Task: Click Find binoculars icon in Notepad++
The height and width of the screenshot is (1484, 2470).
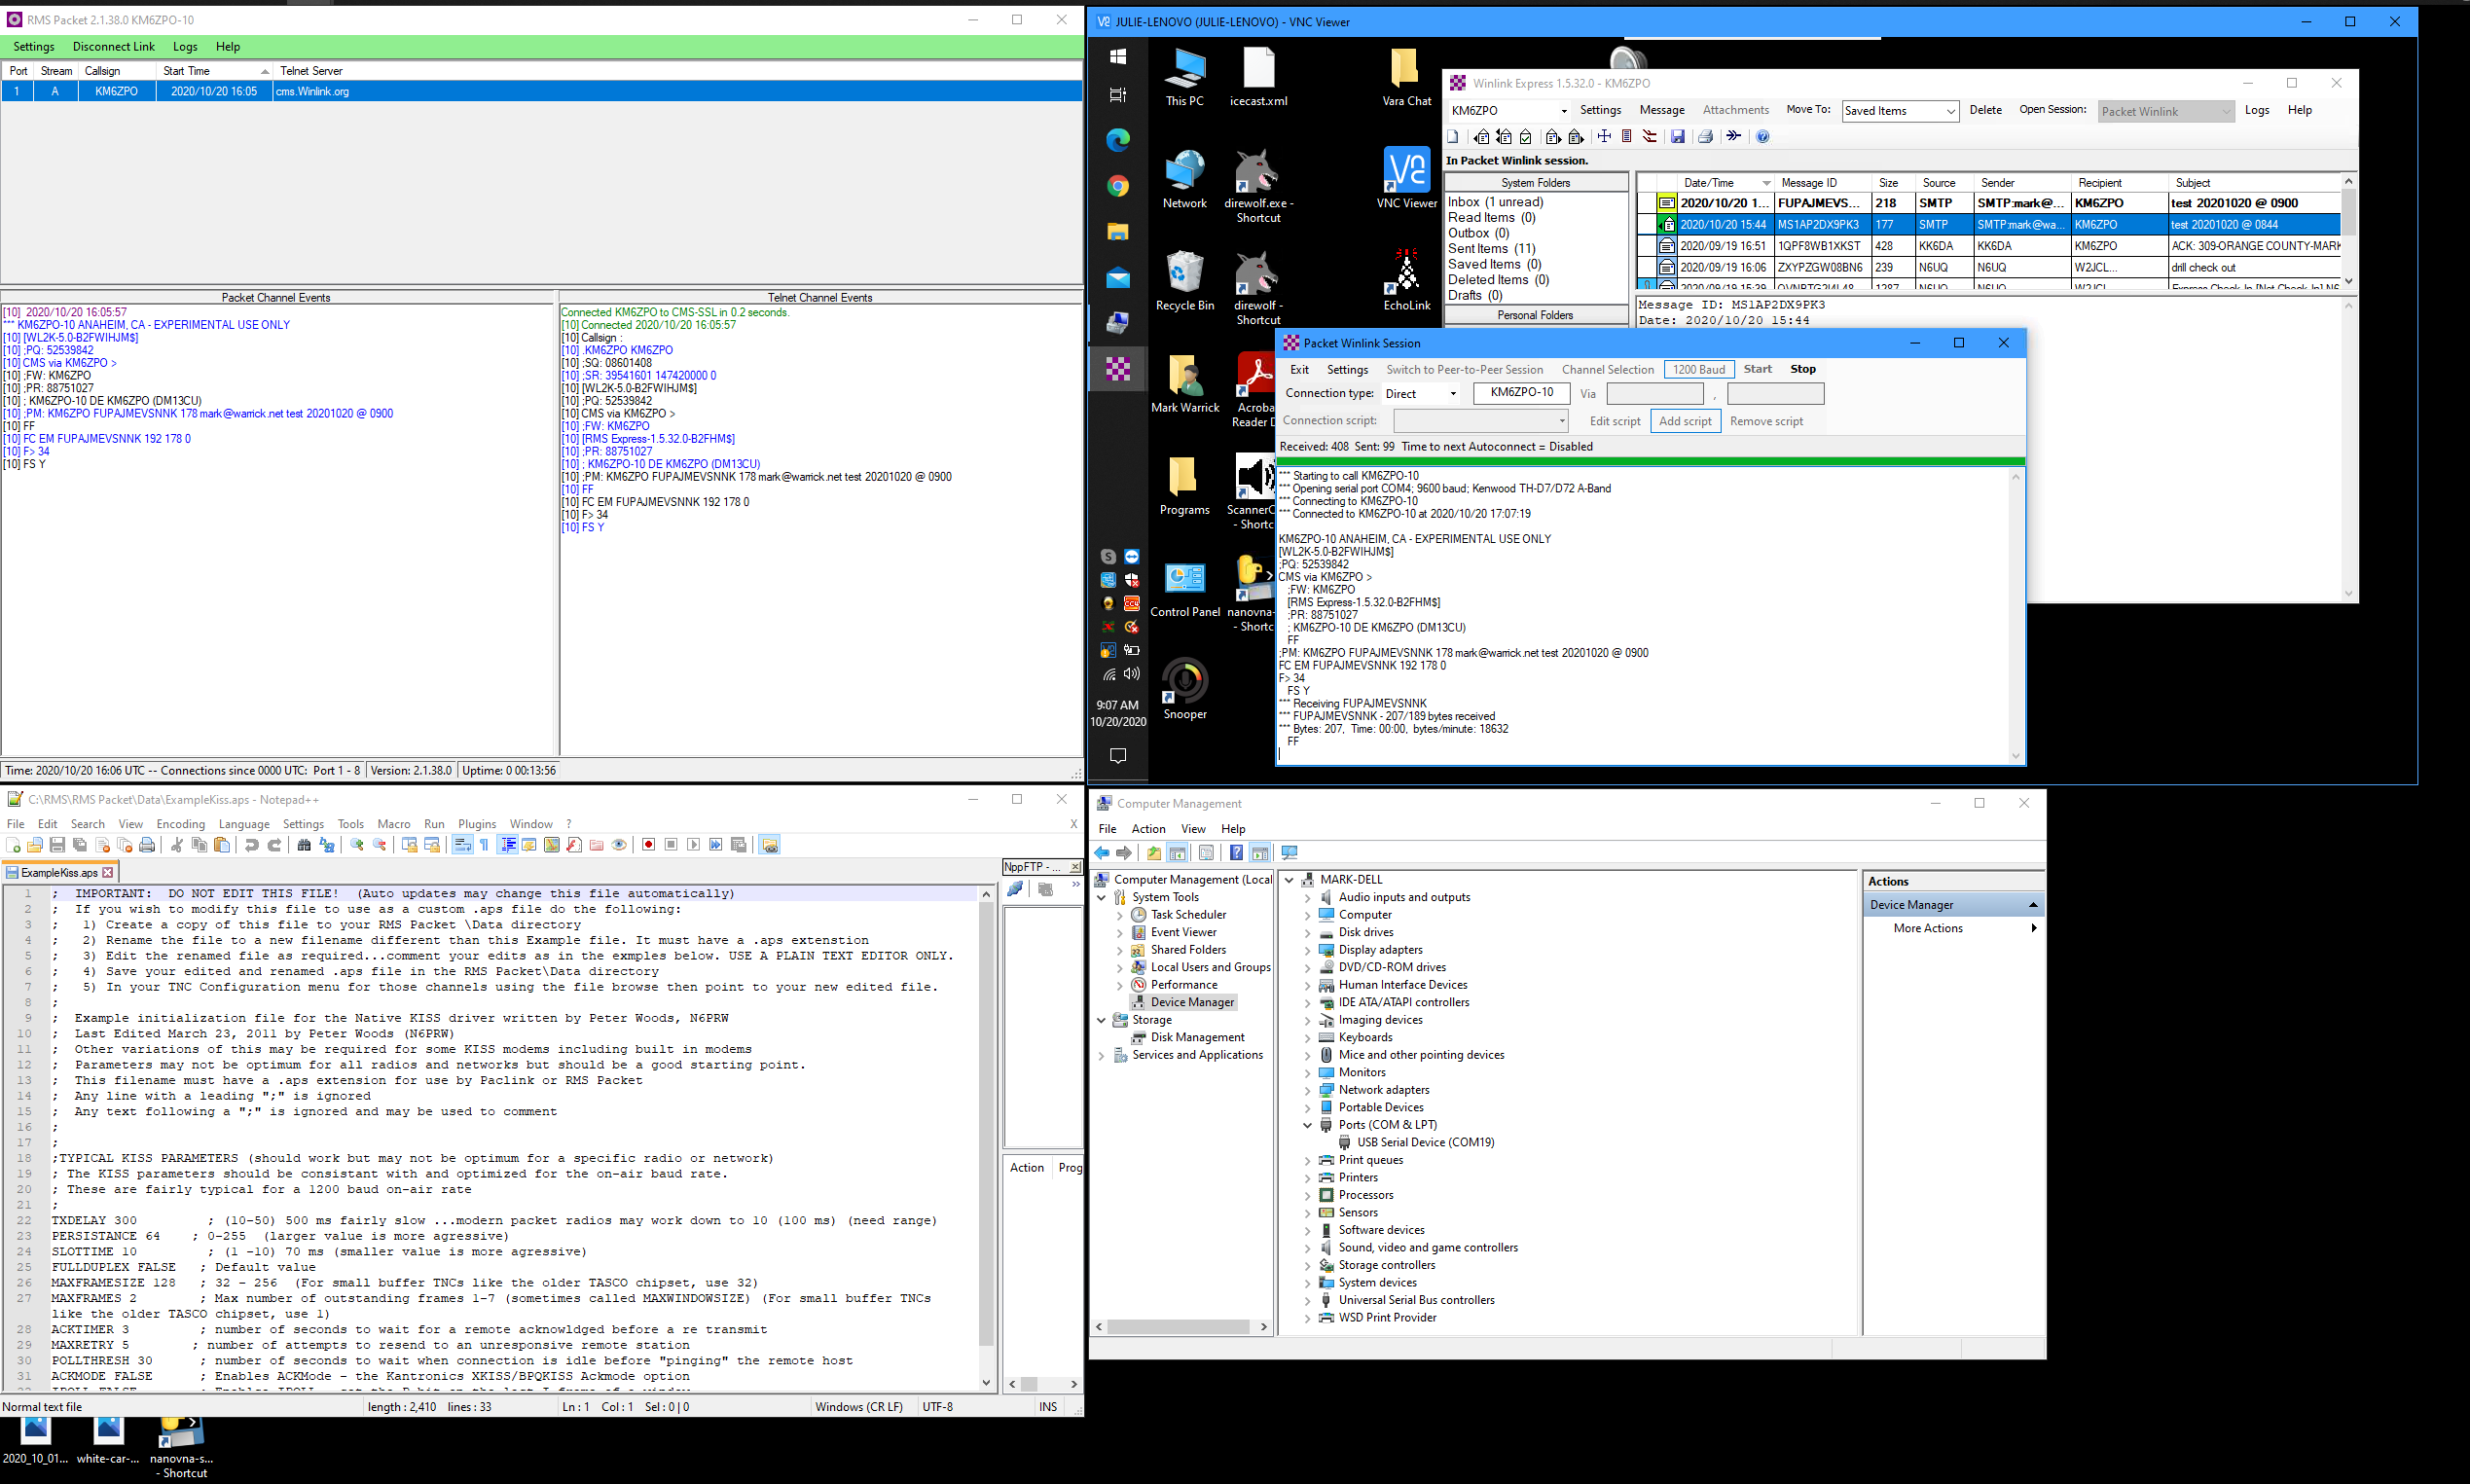Action: 304,845
